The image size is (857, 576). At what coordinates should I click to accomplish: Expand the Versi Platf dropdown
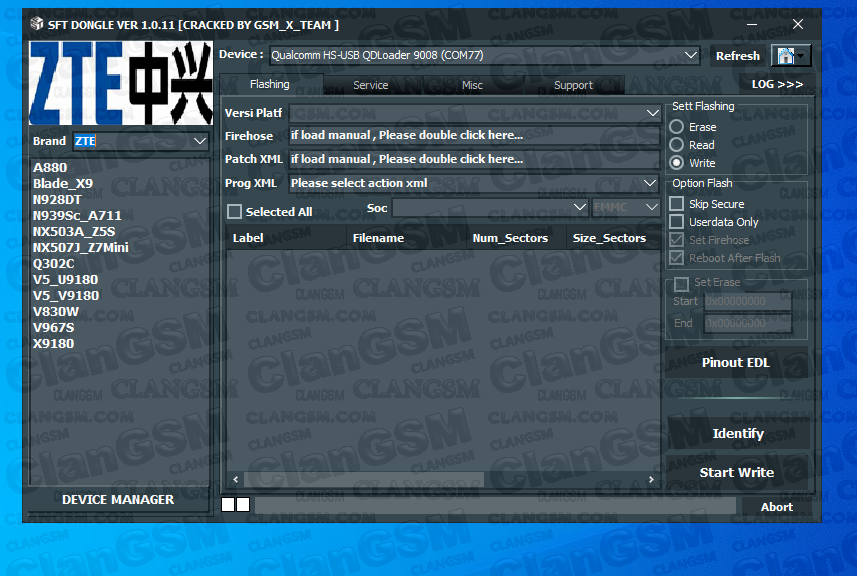pyautogui.click(x=652, y=113)
